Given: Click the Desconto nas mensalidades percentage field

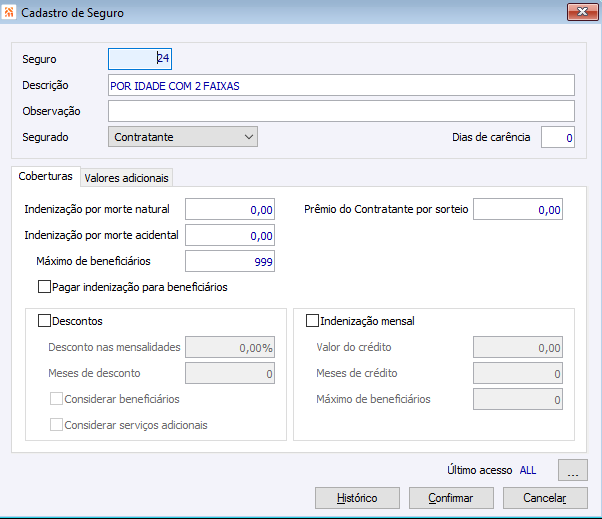Looking at the screenshot, I should (x=230, y=347).
